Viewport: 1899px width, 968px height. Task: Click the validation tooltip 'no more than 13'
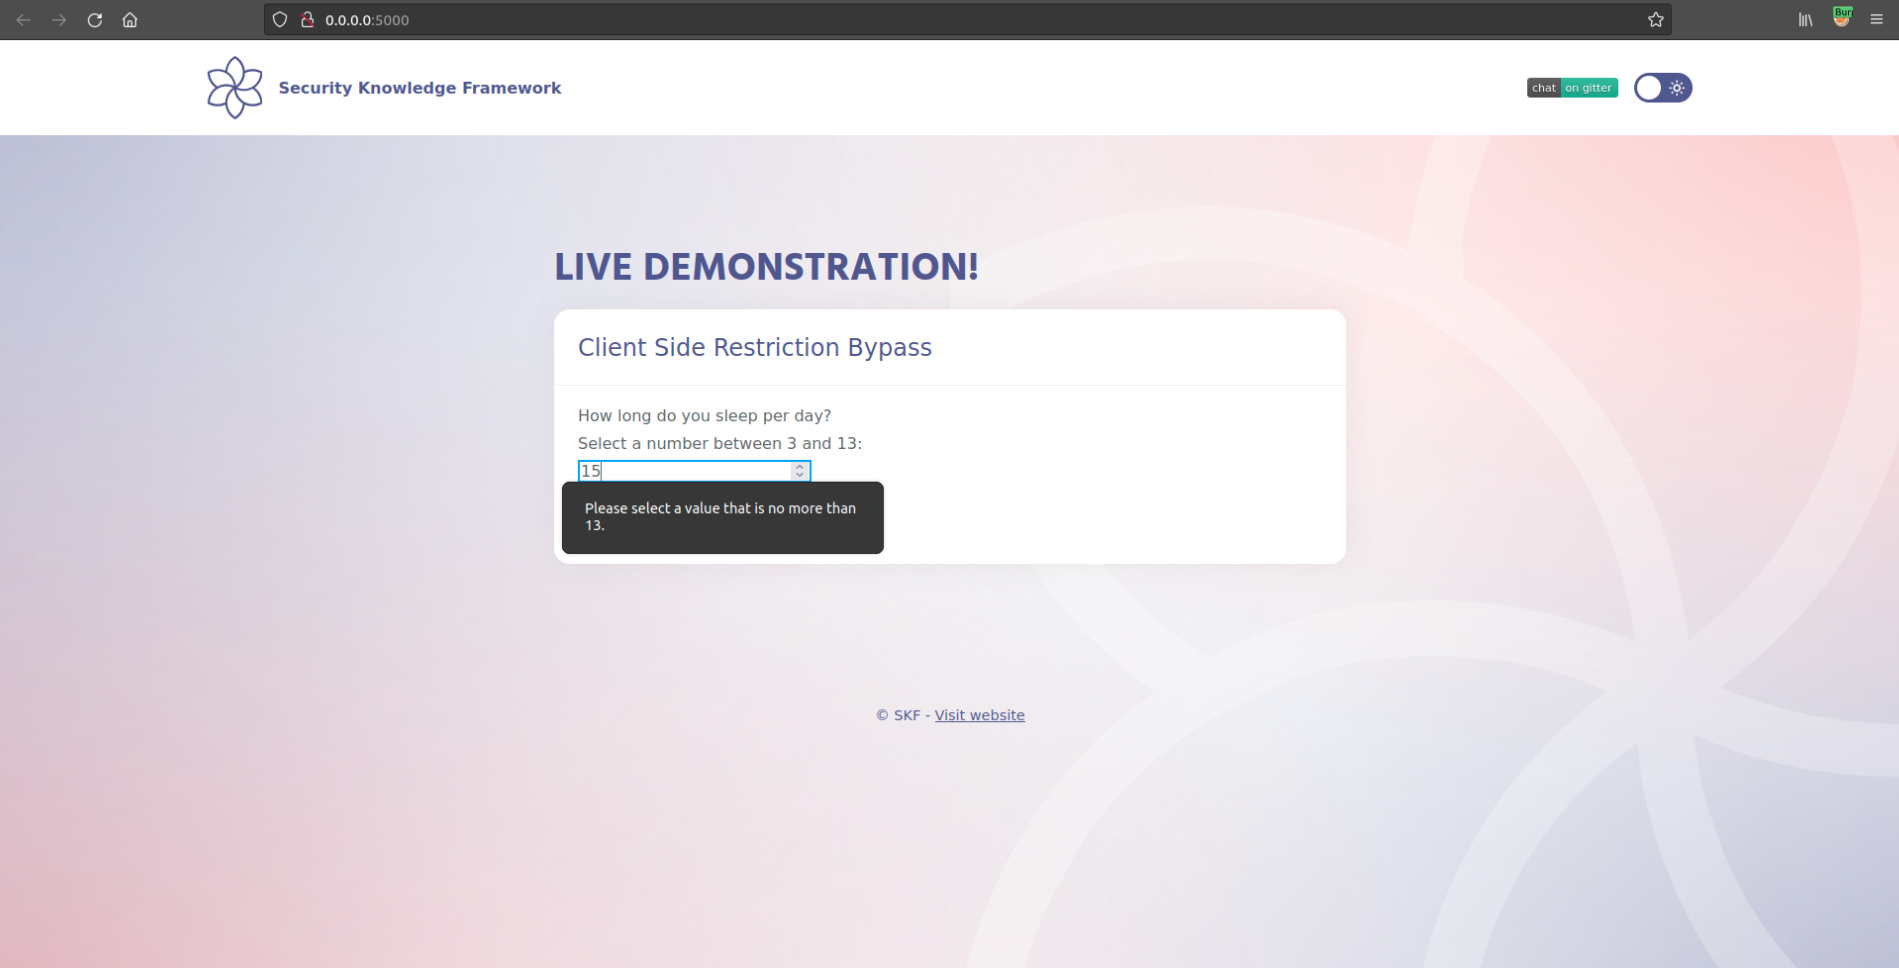(x=723, y=517)
